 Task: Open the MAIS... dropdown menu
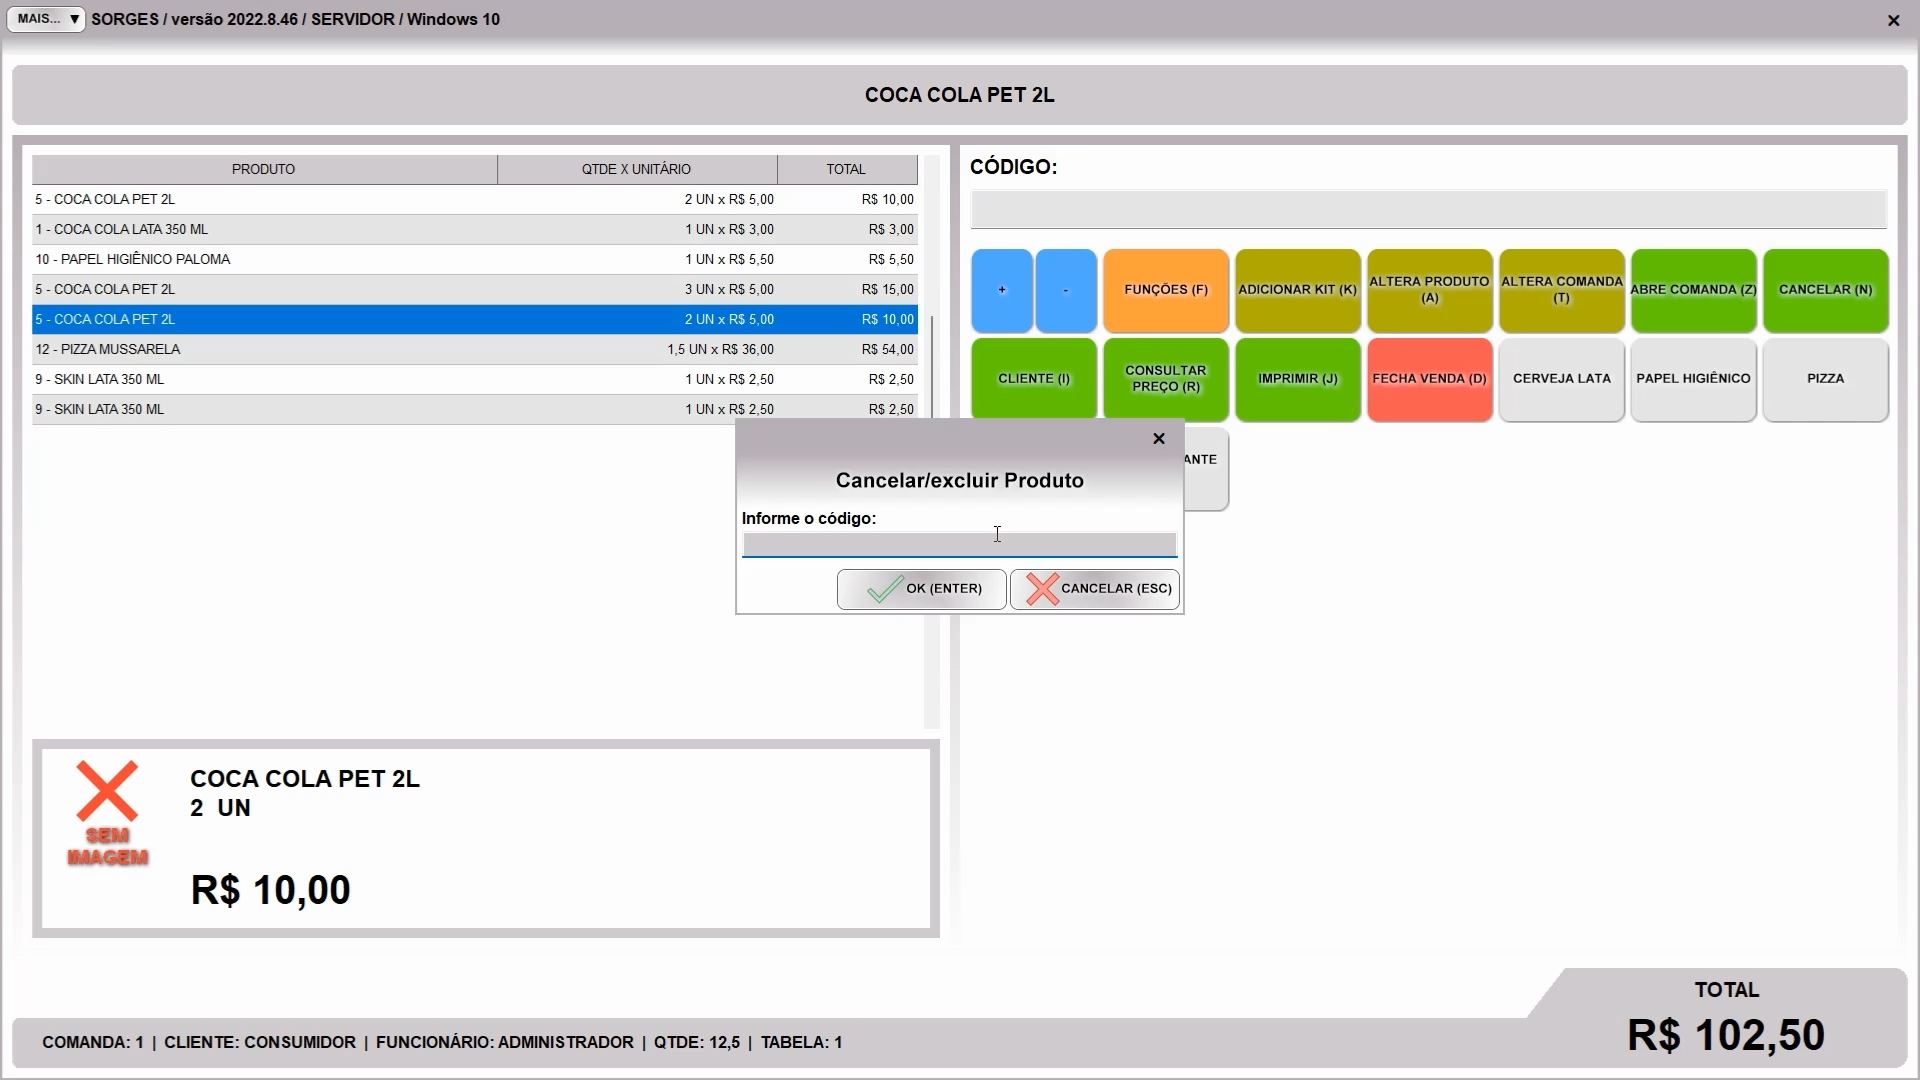point(46,19)
